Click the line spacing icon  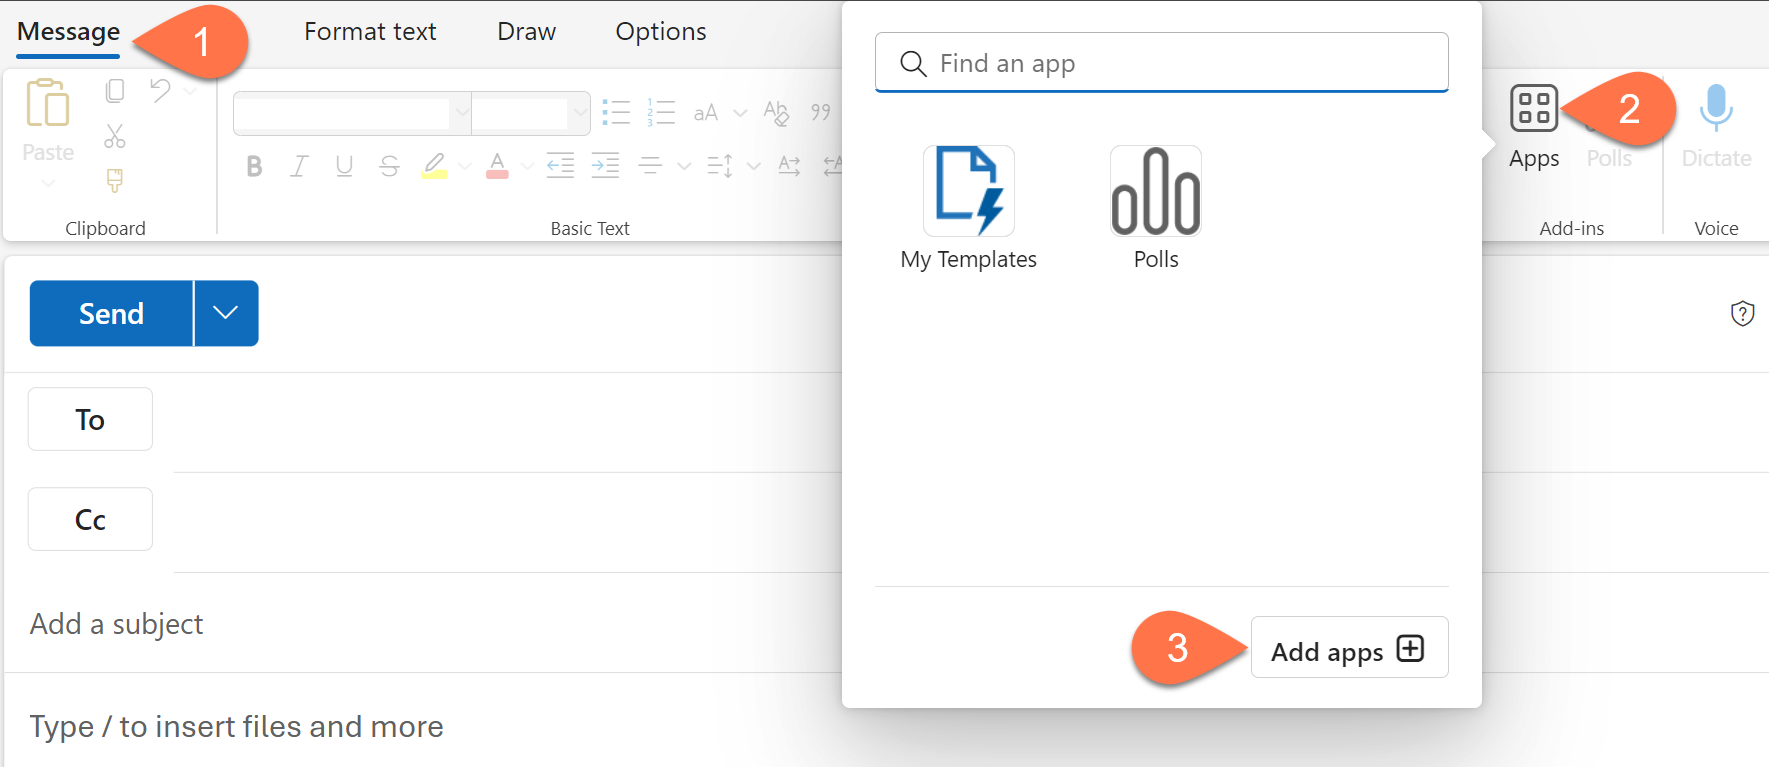click(x=720, y=165)
